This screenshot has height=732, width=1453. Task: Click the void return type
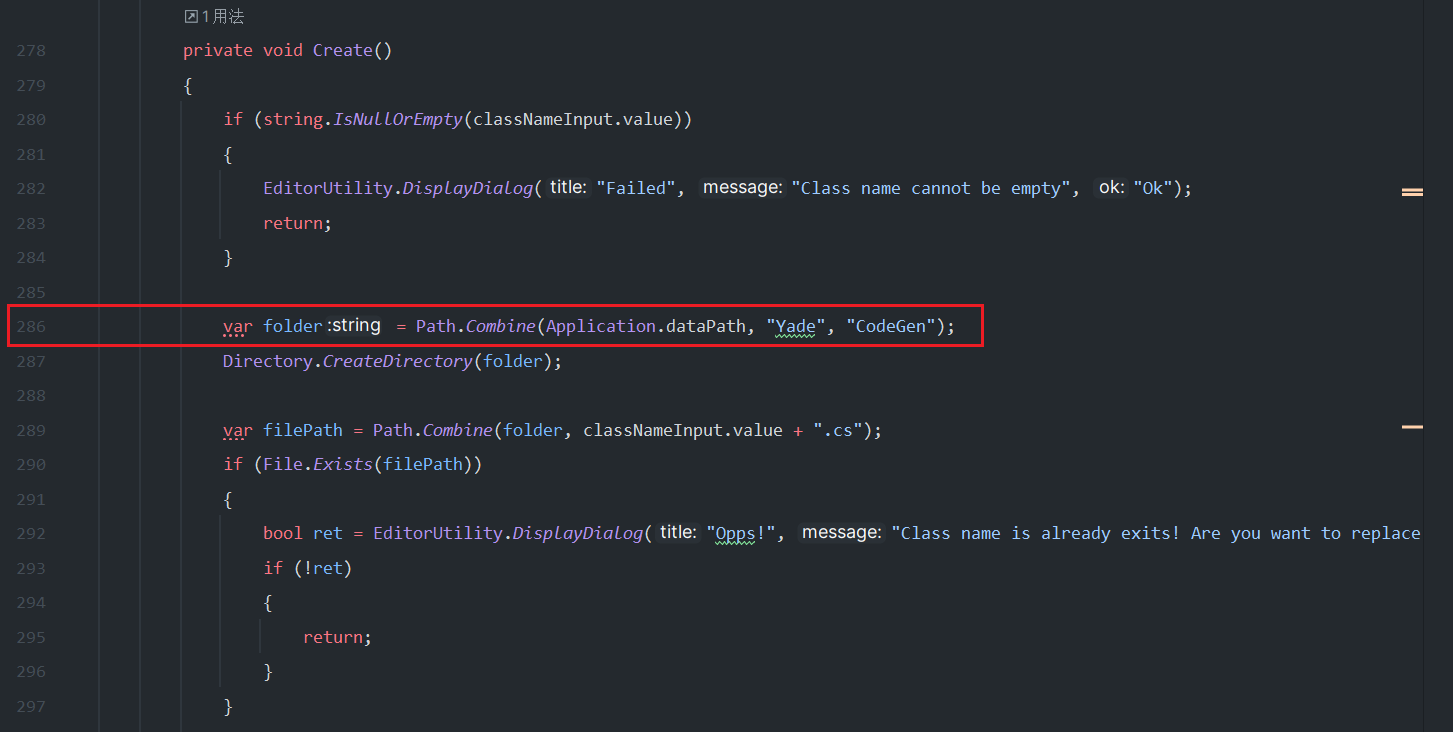click(x=283, y=50)
